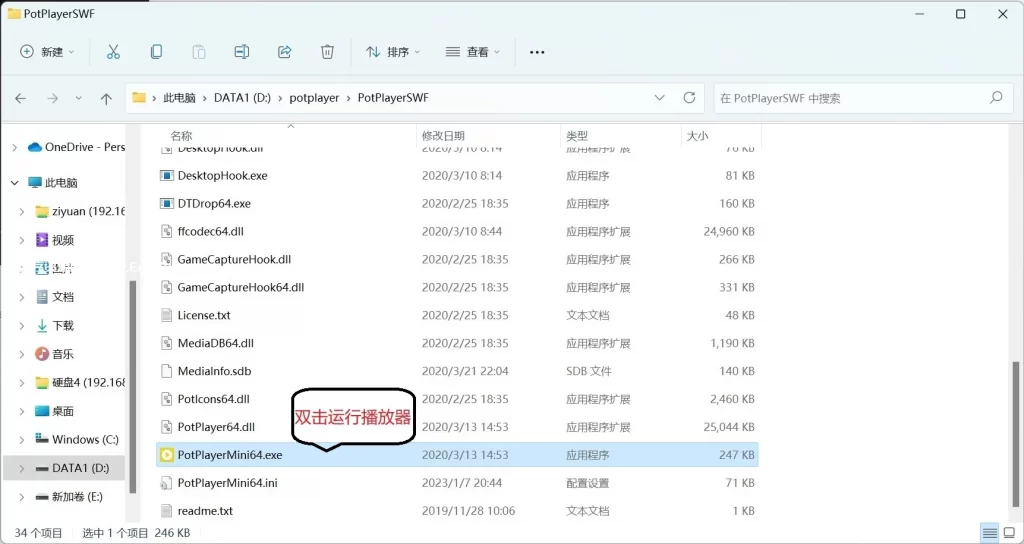The image size is (1024, 544).
Task: Expand the Windows (C:) tree node
Action: [22, 439]
